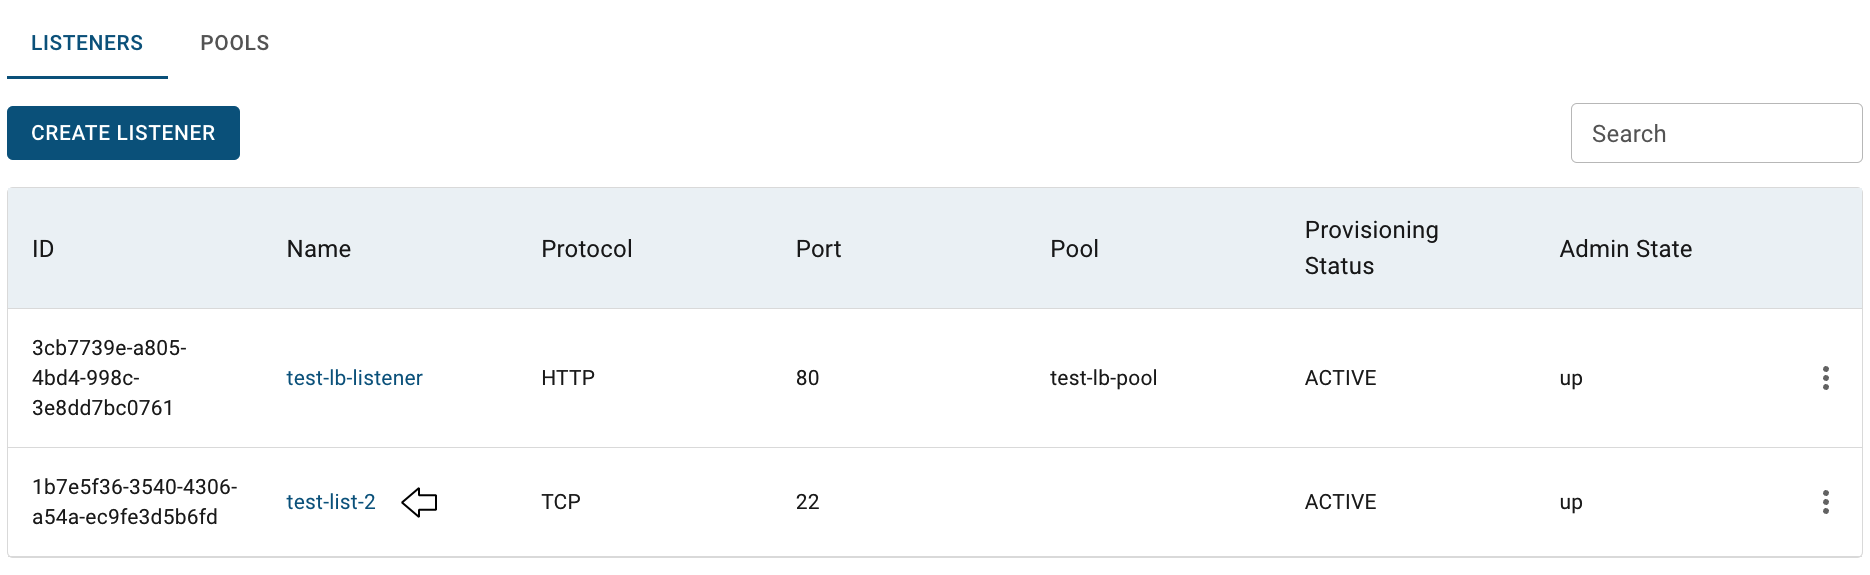Click the test-lb-pool cell
Screen dimensions: 1870x575
click(x=1103, y=378)
